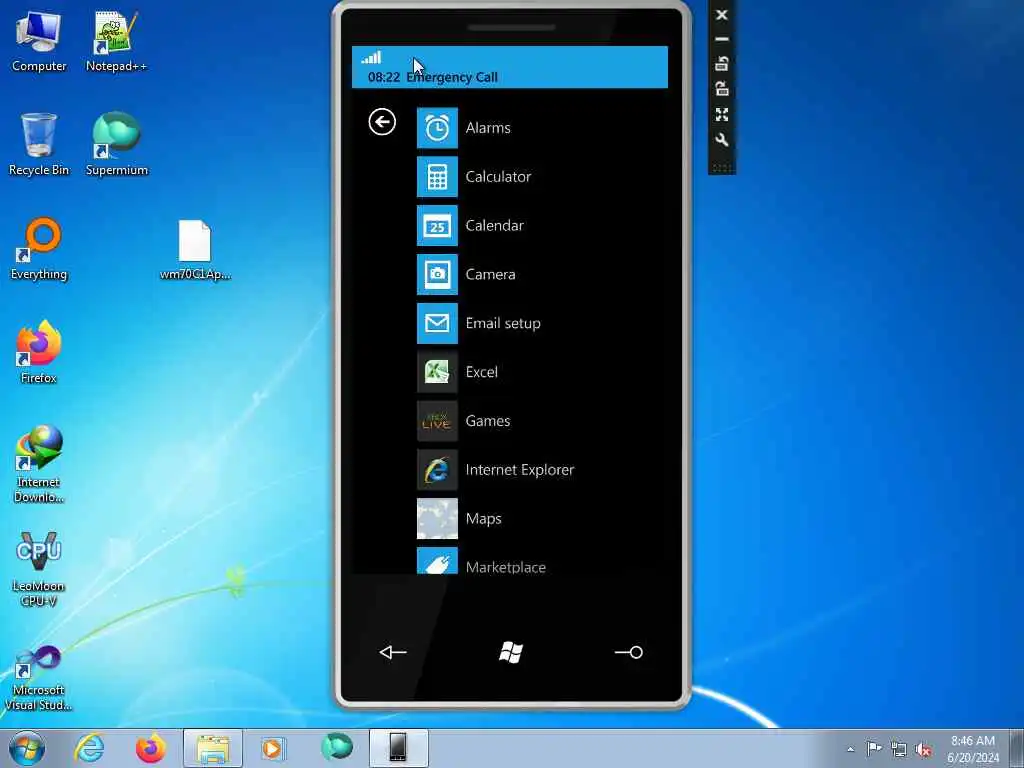Viewport: 1024px width, 768px height.
Task: Click the emulator fit-to-screen icon
Action: tap(722, 114)
